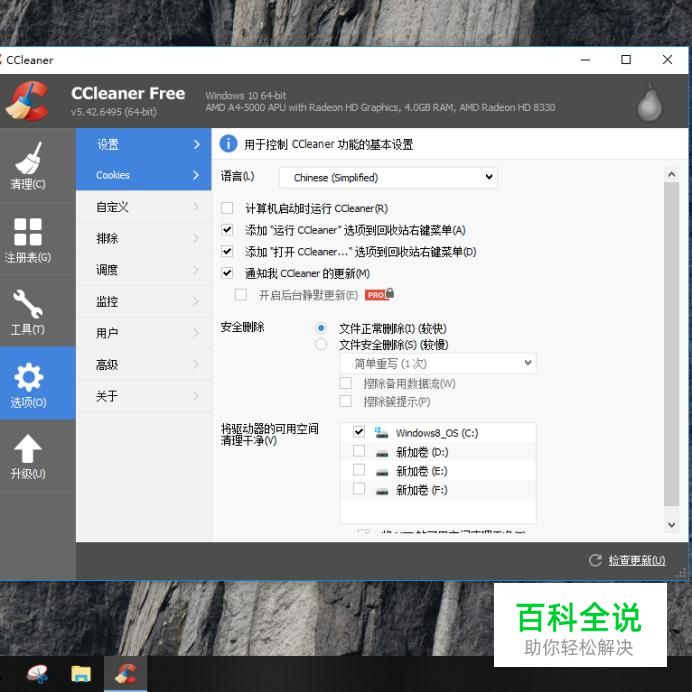The image size is (692, 692).
Task: Toggle 擦除备用数据流 checkbox
Action: pos(346,383)
